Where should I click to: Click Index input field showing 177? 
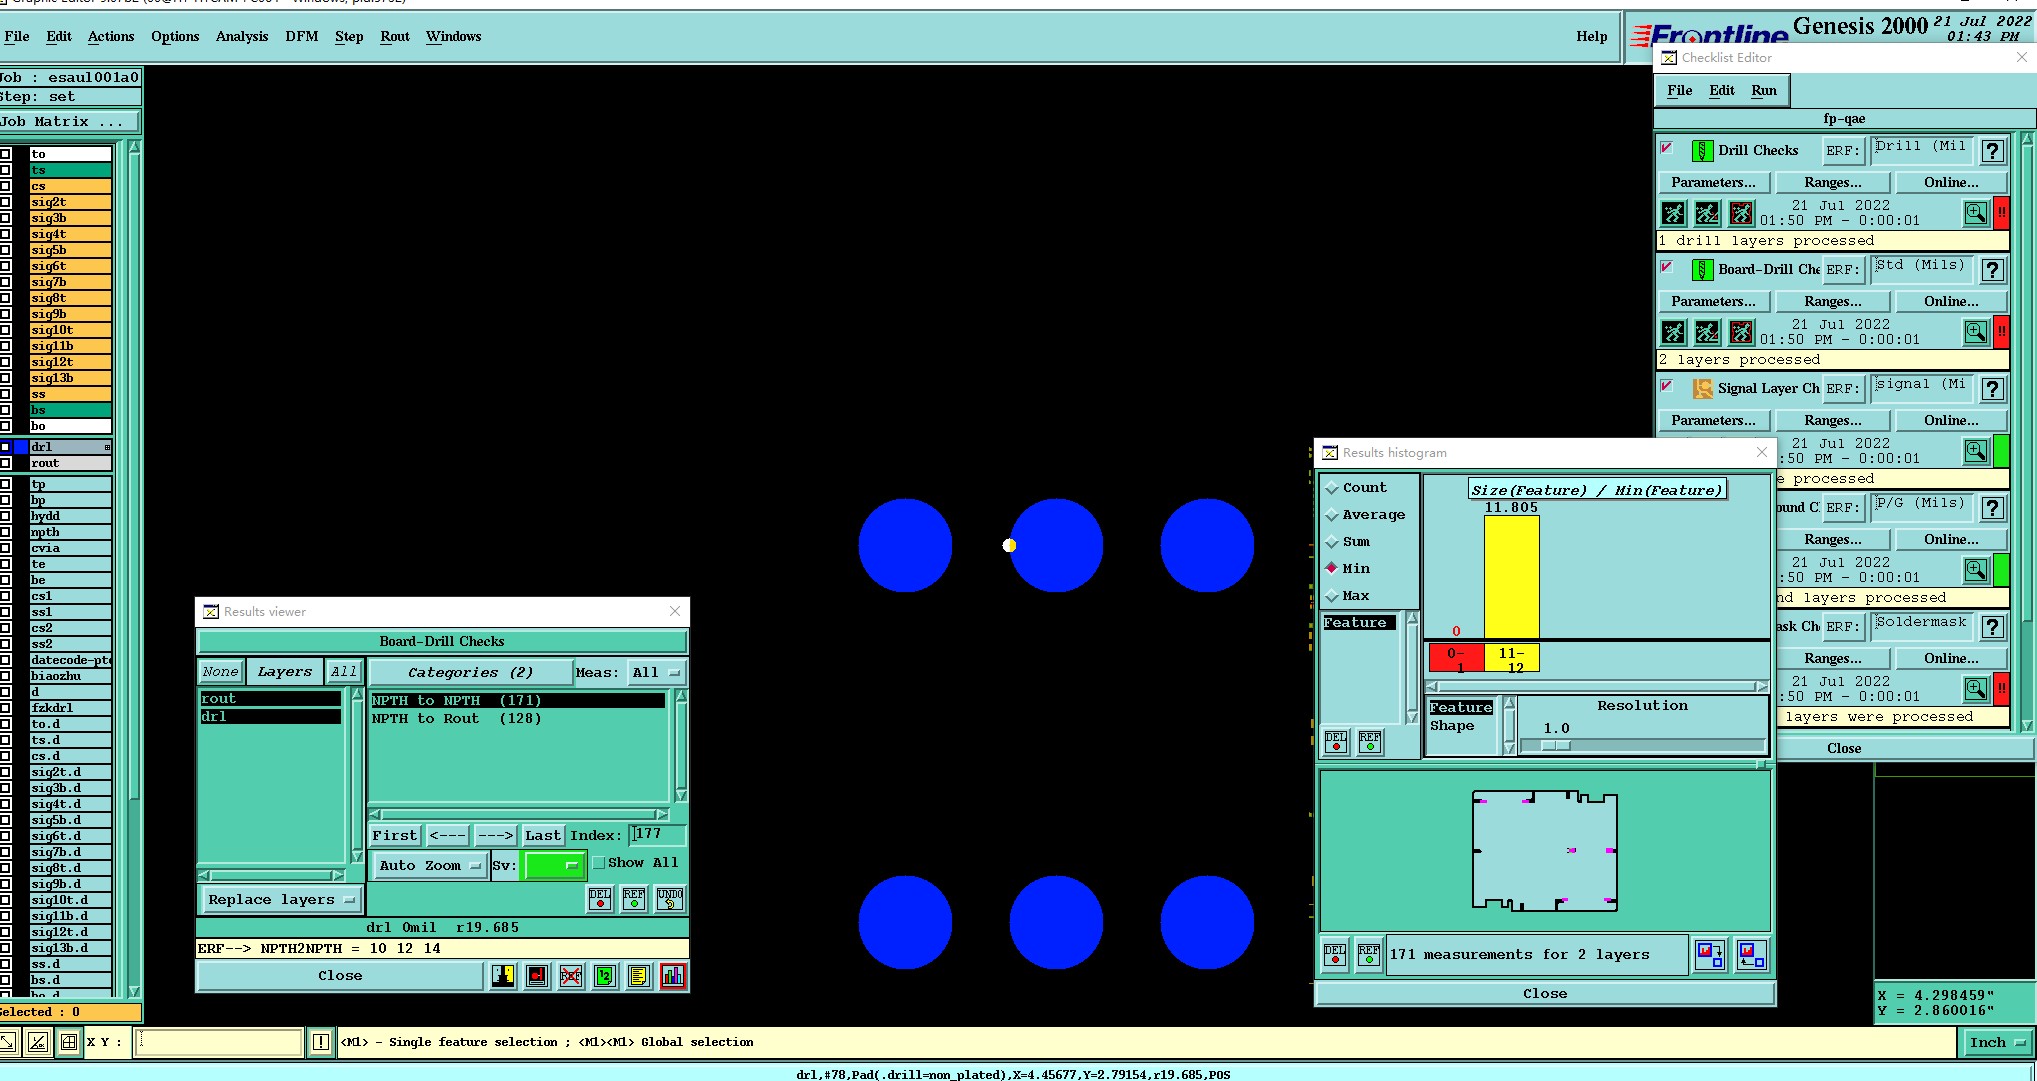pos(658,835)
